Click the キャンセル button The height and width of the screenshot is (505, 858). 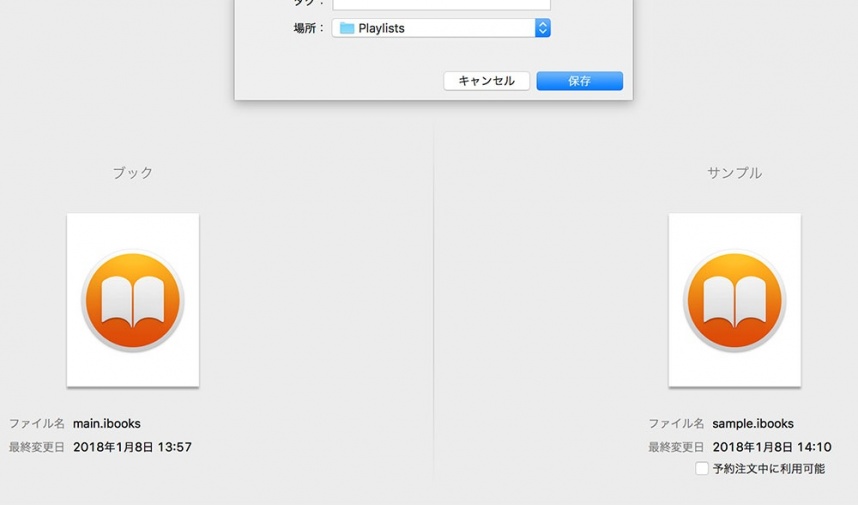pos(486,81)
